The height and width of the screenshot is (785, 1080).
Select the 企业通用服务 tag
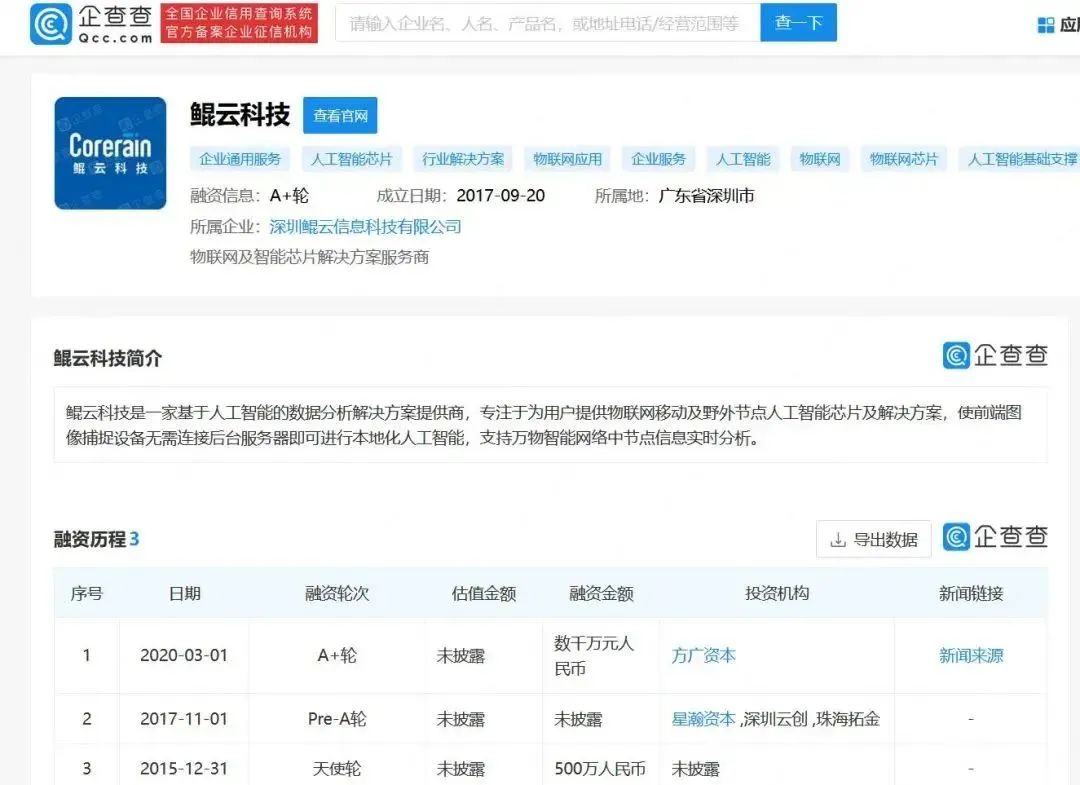click(x=241, y=158)
